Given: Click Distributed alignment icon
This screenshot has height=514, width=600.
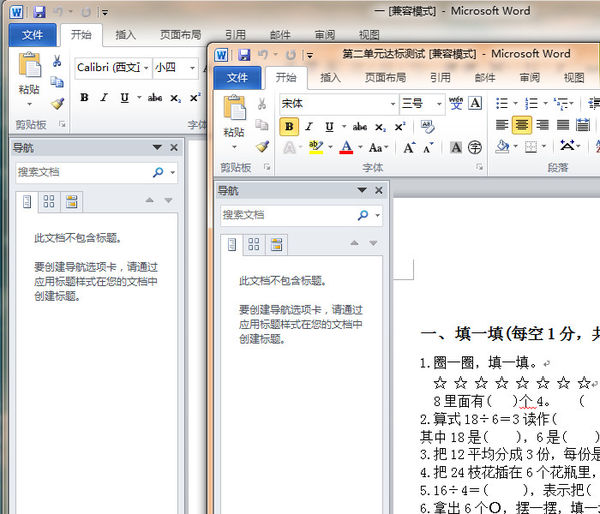Looking at the screenshot, I should [x=583, y=125].
